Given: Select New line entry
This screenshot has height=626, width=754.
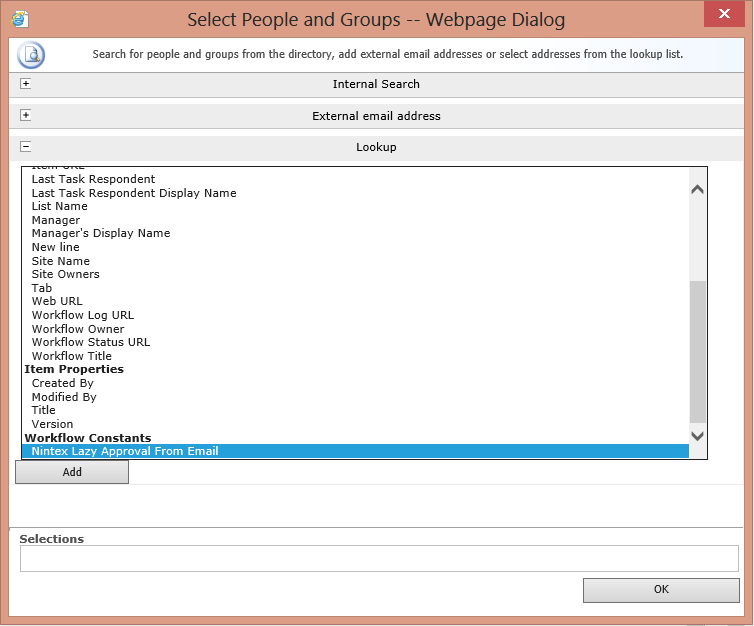Looking at the screenshot, I should (56, 247).
